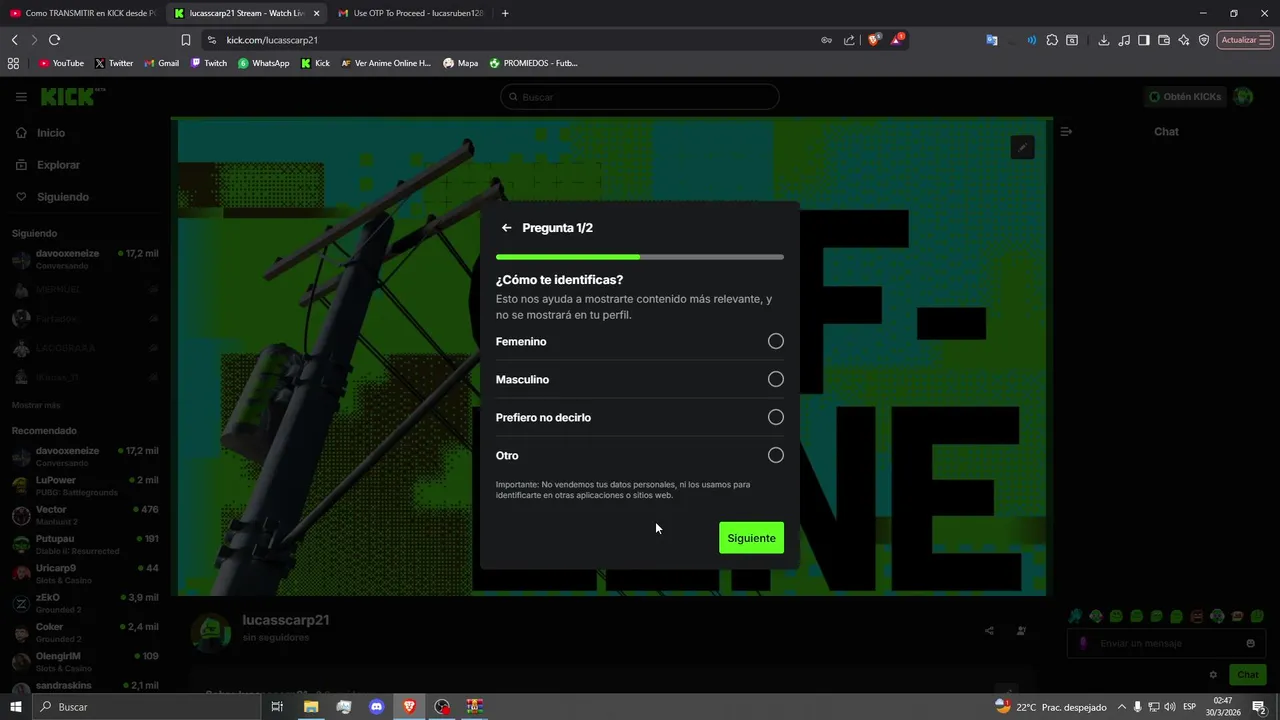Toggle the browser sidebar panel
This screenshot has width=1280, height=720.
tap(1143, 40)
